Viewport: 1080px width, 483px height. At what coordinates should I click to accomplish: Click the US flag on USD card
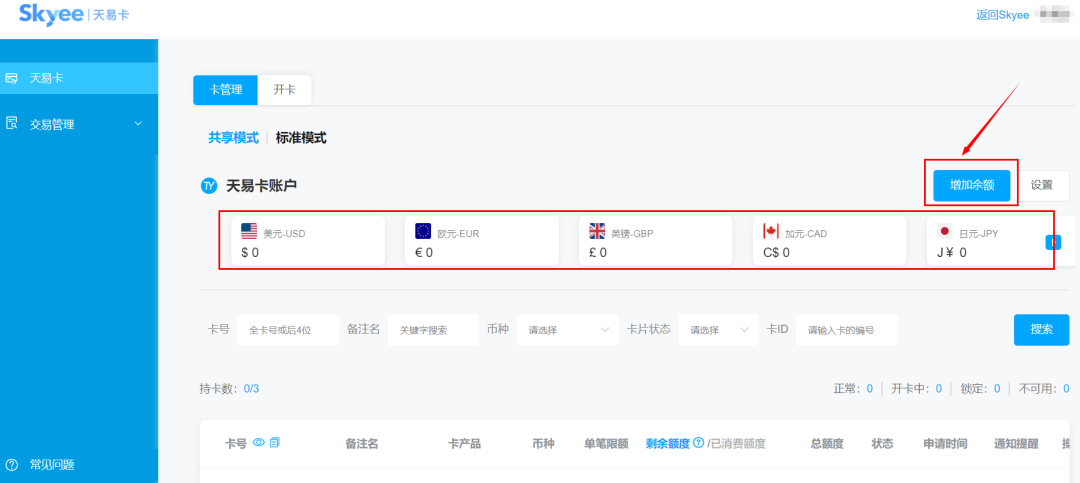tap(249, 232)
